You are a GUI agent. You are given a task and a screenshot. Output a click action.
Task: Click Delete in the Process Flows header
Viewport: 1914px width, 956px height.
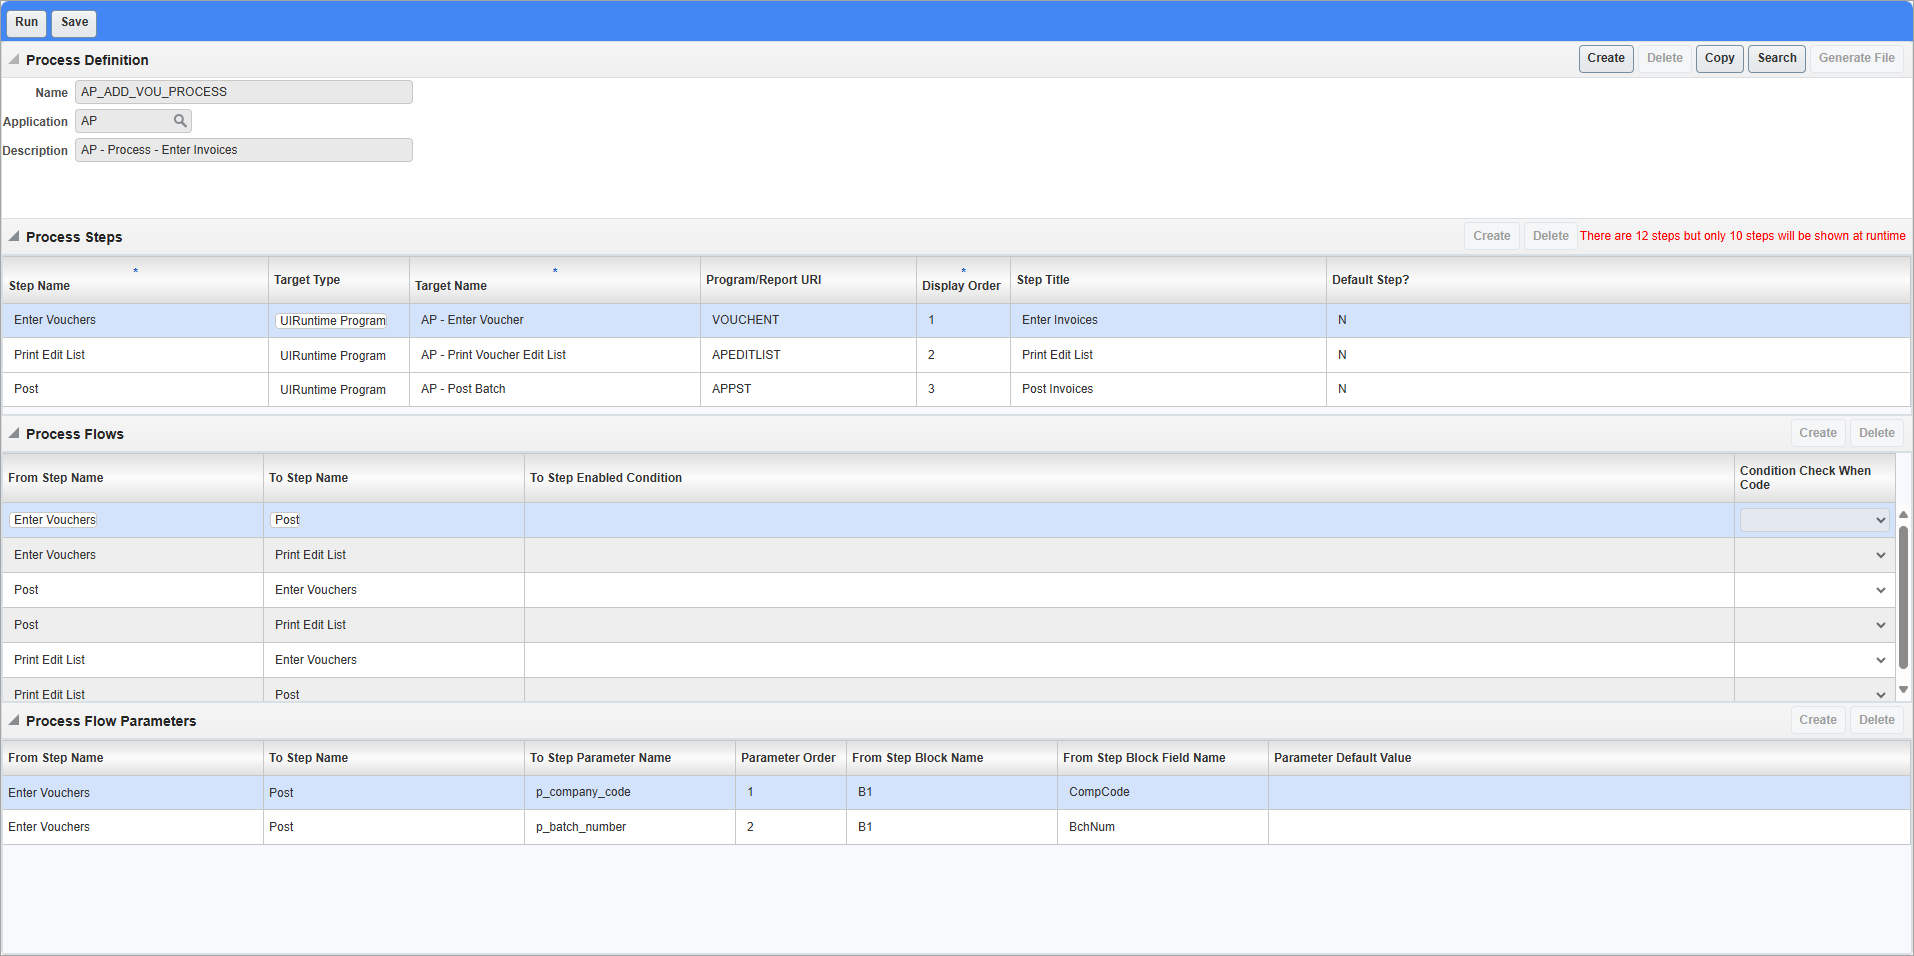(x=1877, y=433)
